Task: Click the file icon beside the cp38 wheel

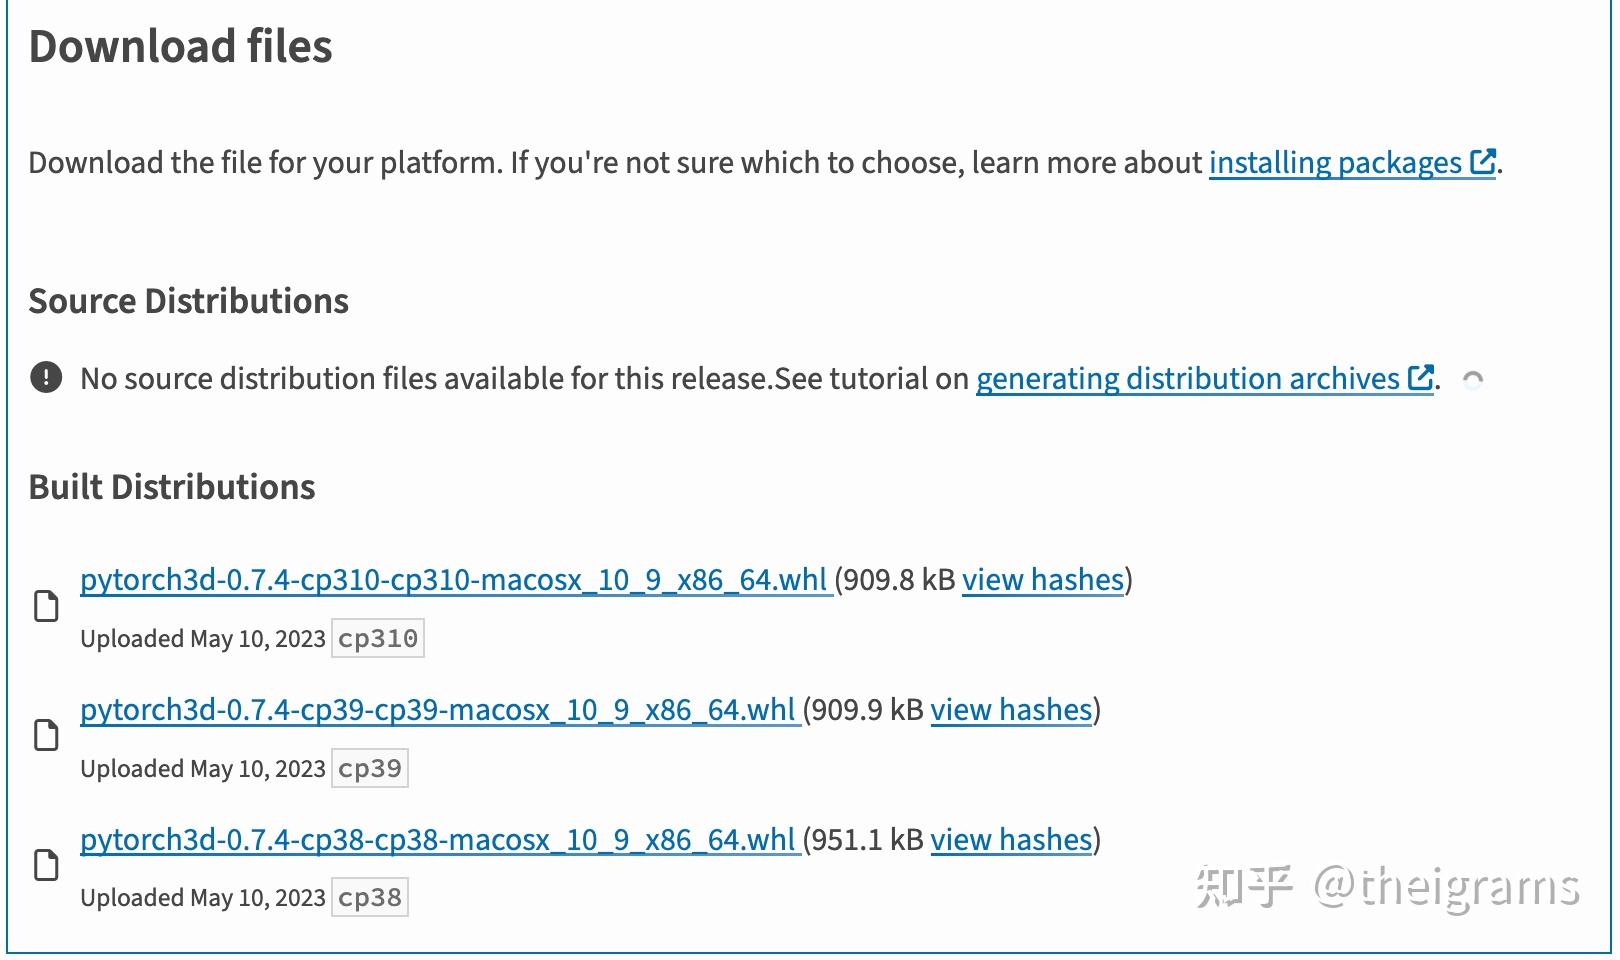Action: [x=46, y=866]
